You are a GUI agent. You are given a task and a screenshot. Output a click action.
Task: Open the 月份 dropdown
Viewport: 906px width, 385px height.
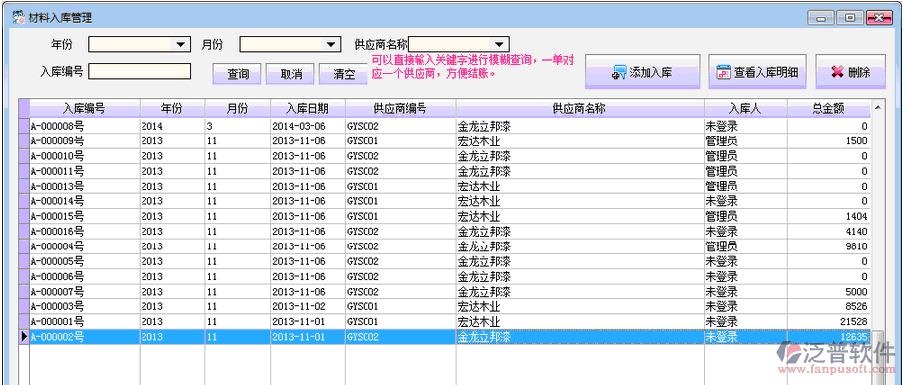(x=331, y=44)
